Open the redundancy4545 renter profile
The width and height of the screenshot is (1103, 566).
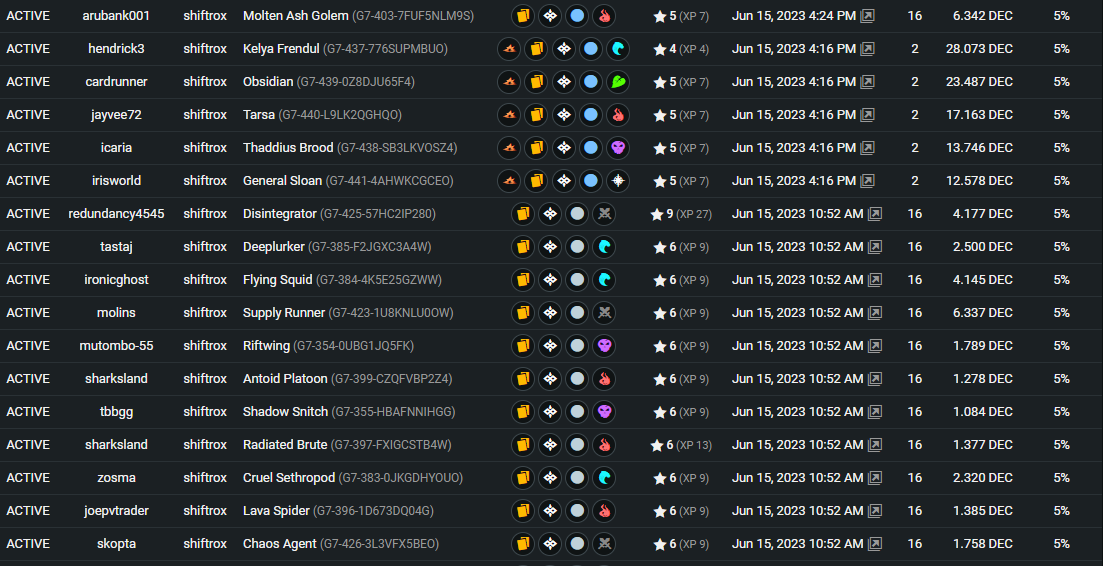pos(116,214)
